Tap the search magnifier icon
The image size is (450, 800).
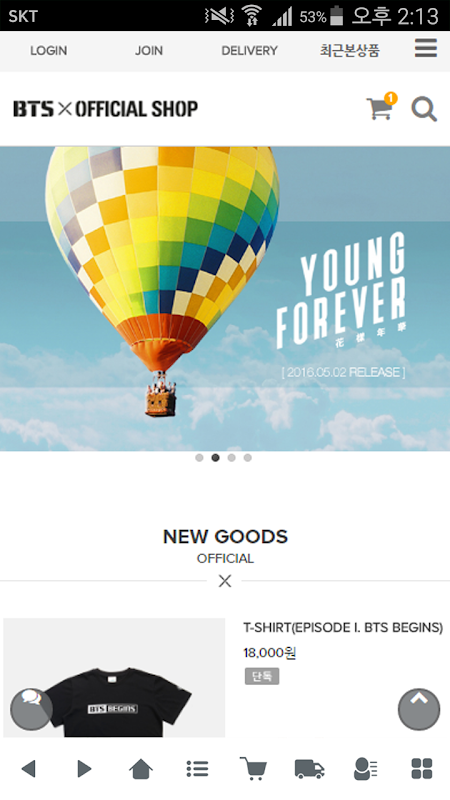[x=424, y=109]
